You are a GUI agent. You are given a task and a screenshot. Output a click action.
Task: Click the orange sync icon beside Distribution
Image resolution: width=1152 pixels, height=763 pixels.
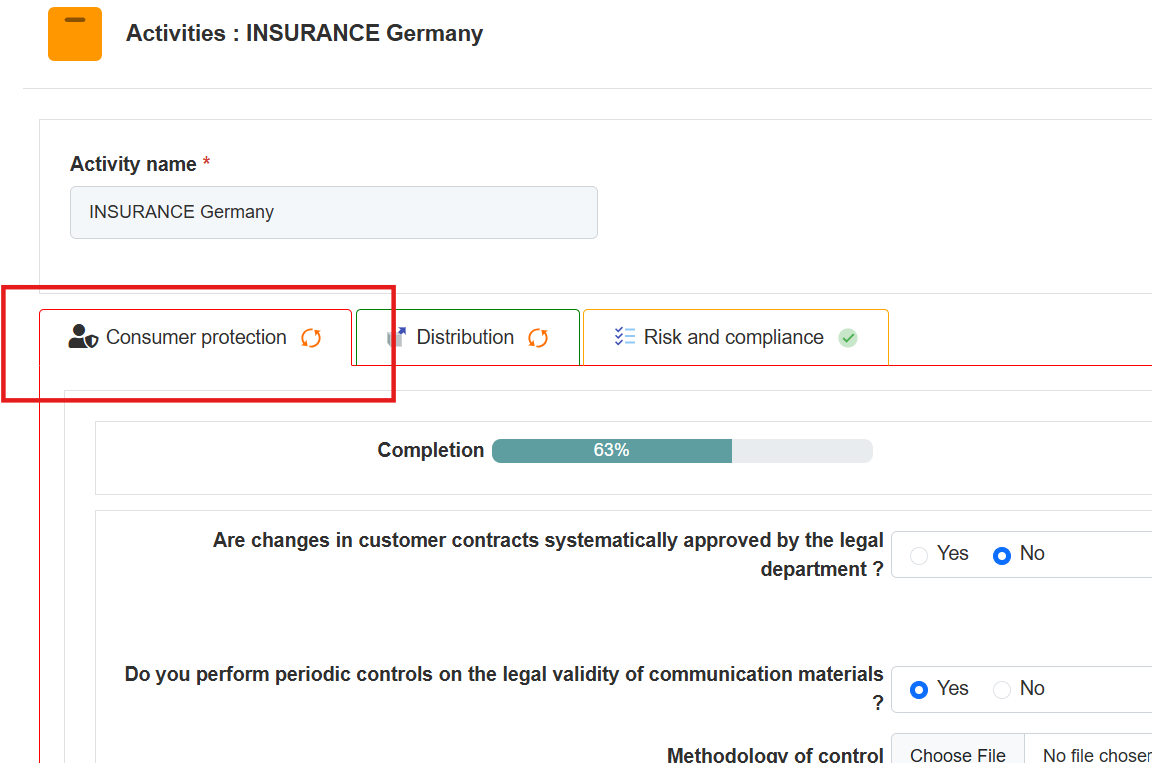538,338
